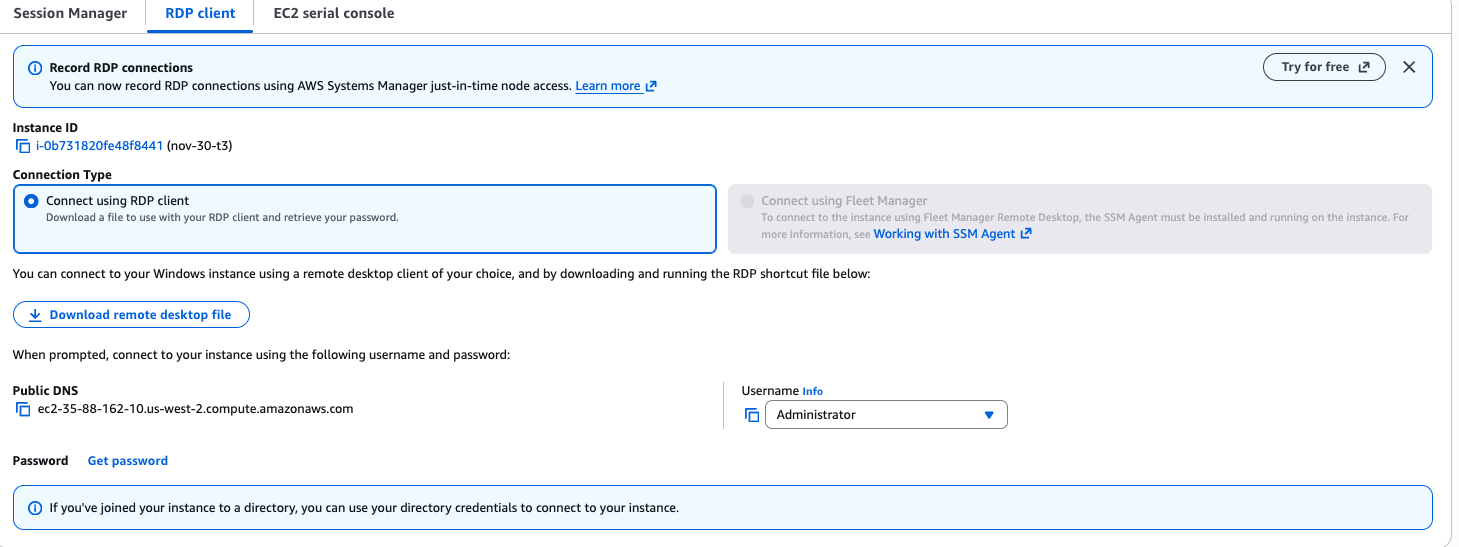Select Connect using Fleet Manager radio
Screen dimensions: 1459x547
click(x=747, y=201)
